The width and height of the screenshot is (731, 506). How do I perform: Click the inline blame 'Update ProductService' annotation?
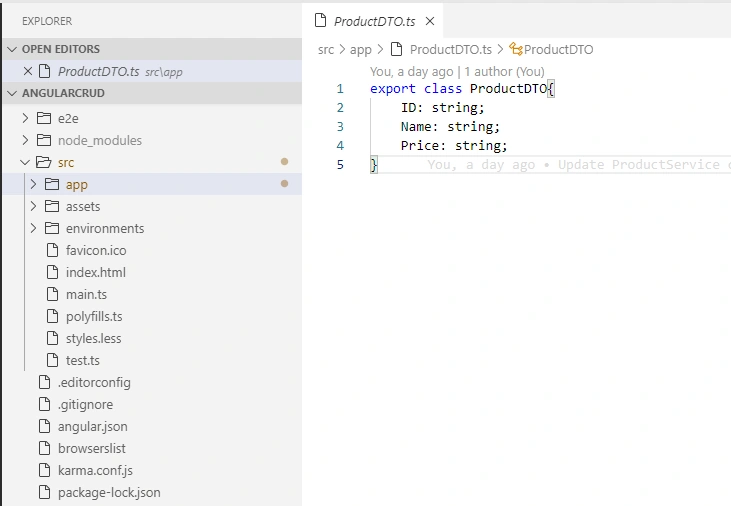[578, 165]
